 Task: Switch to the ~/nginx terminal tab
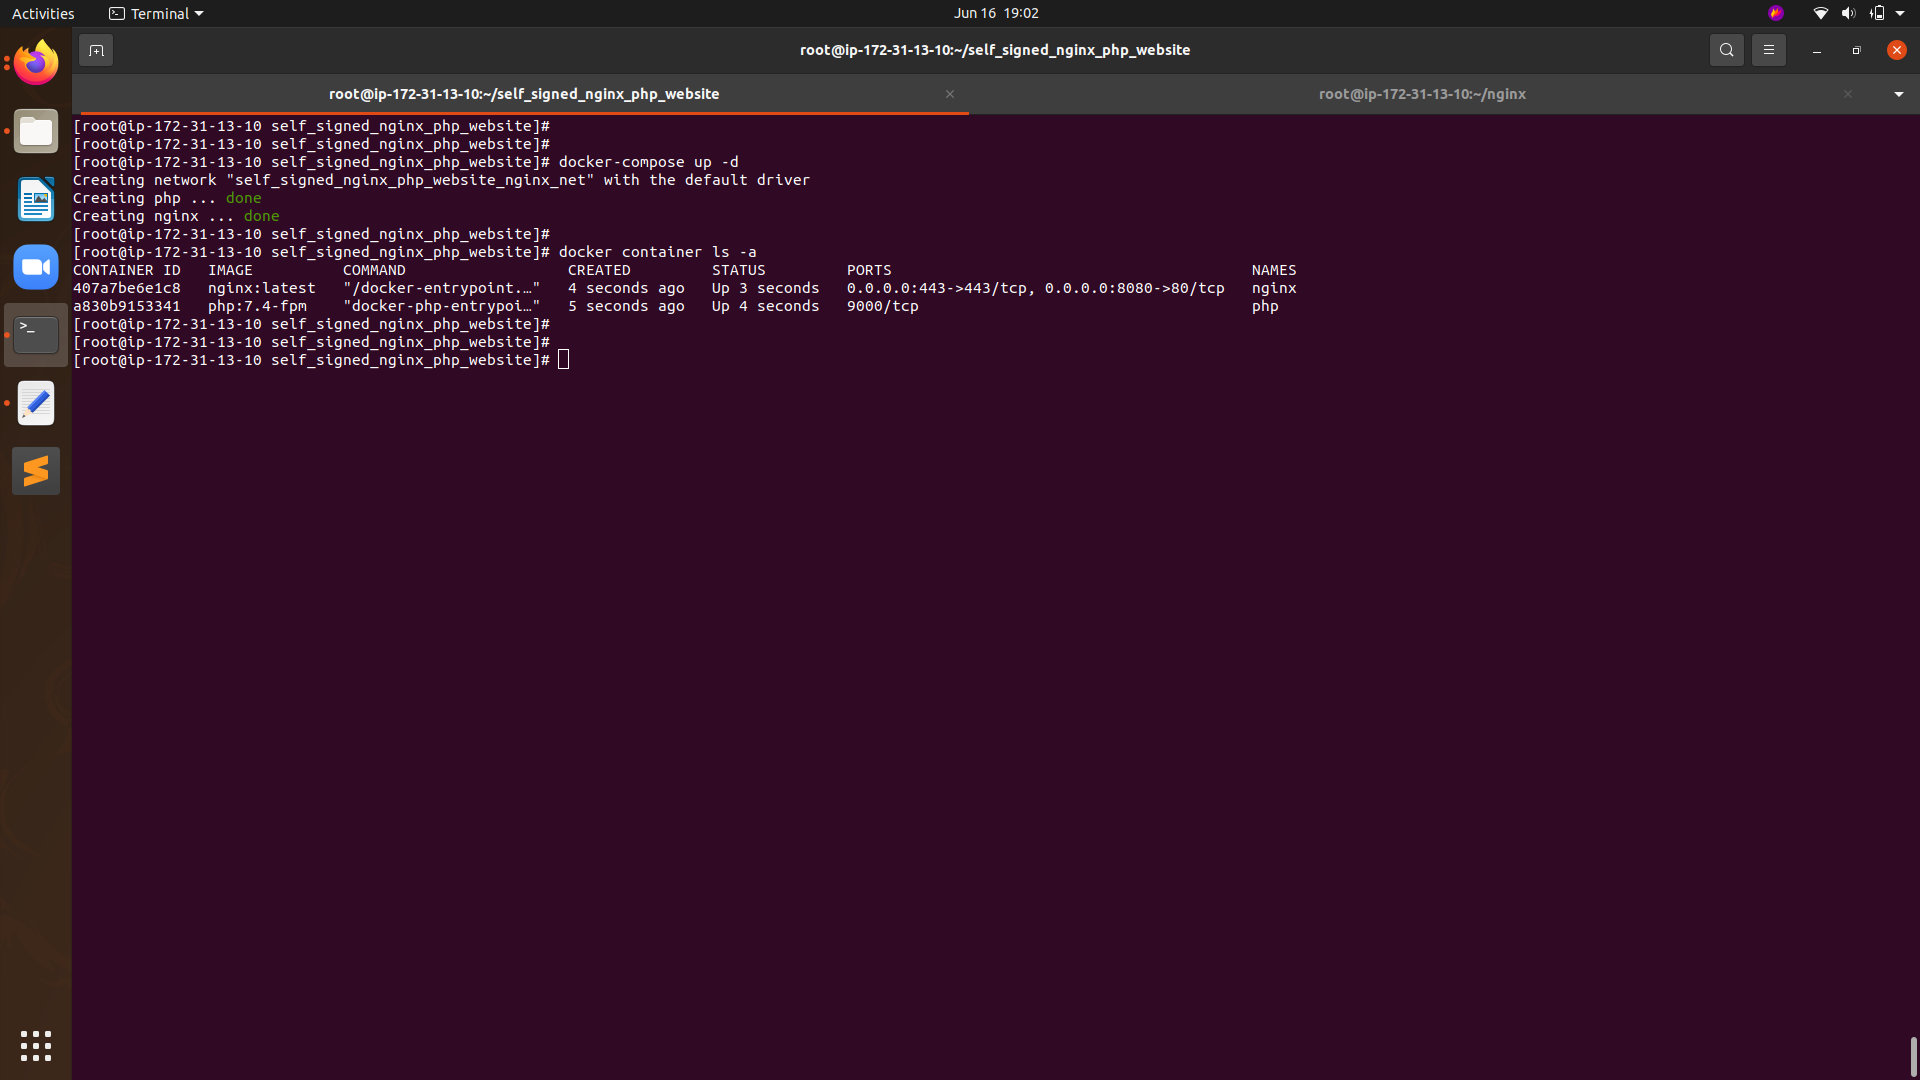[x=1421, y=94]
